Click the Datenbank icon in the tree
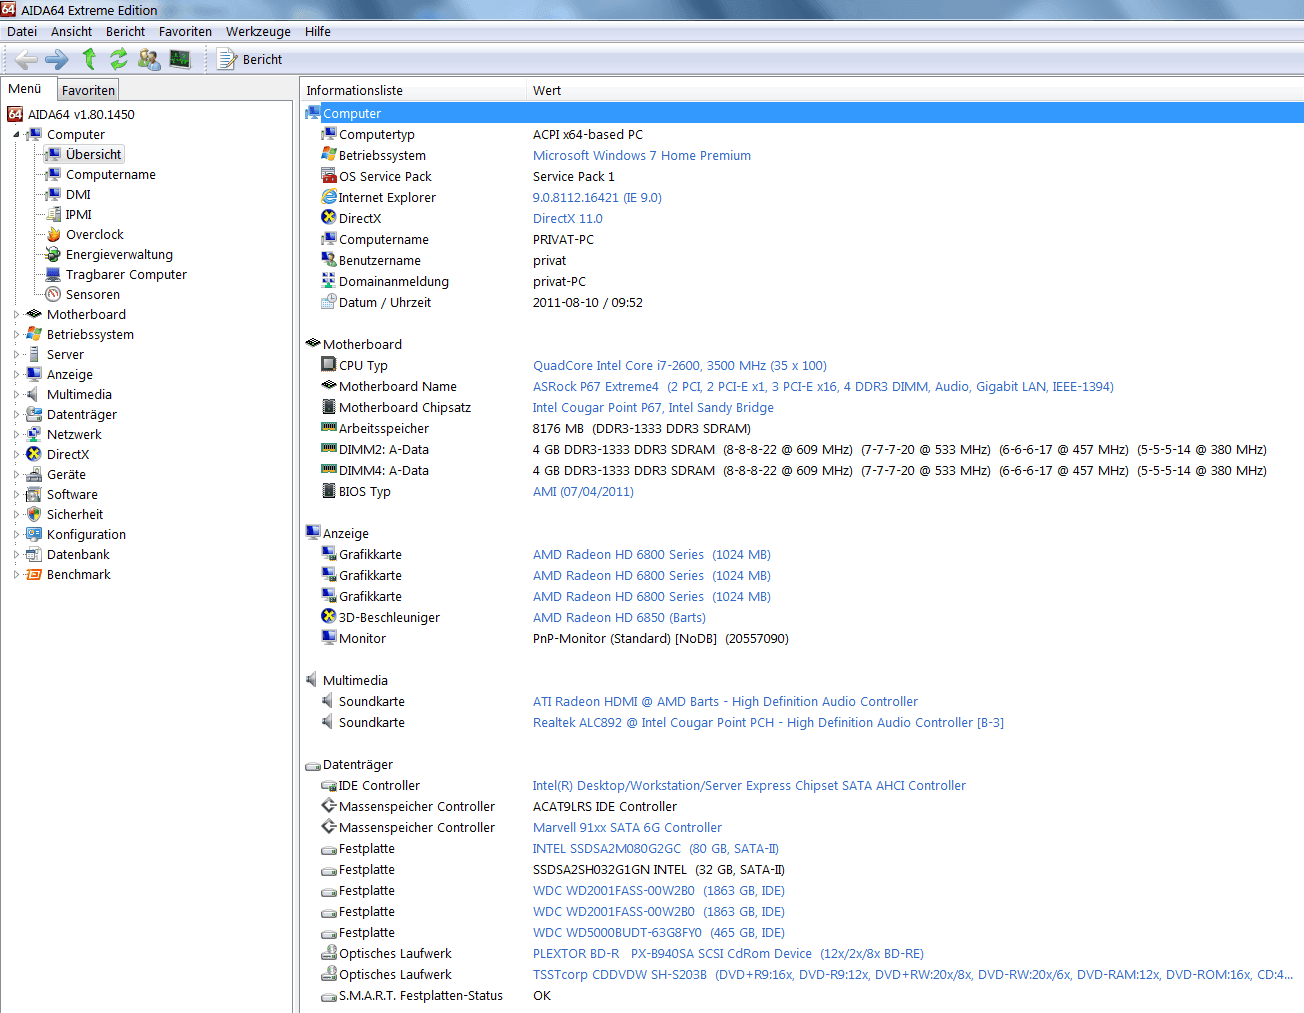 point(34,555)
